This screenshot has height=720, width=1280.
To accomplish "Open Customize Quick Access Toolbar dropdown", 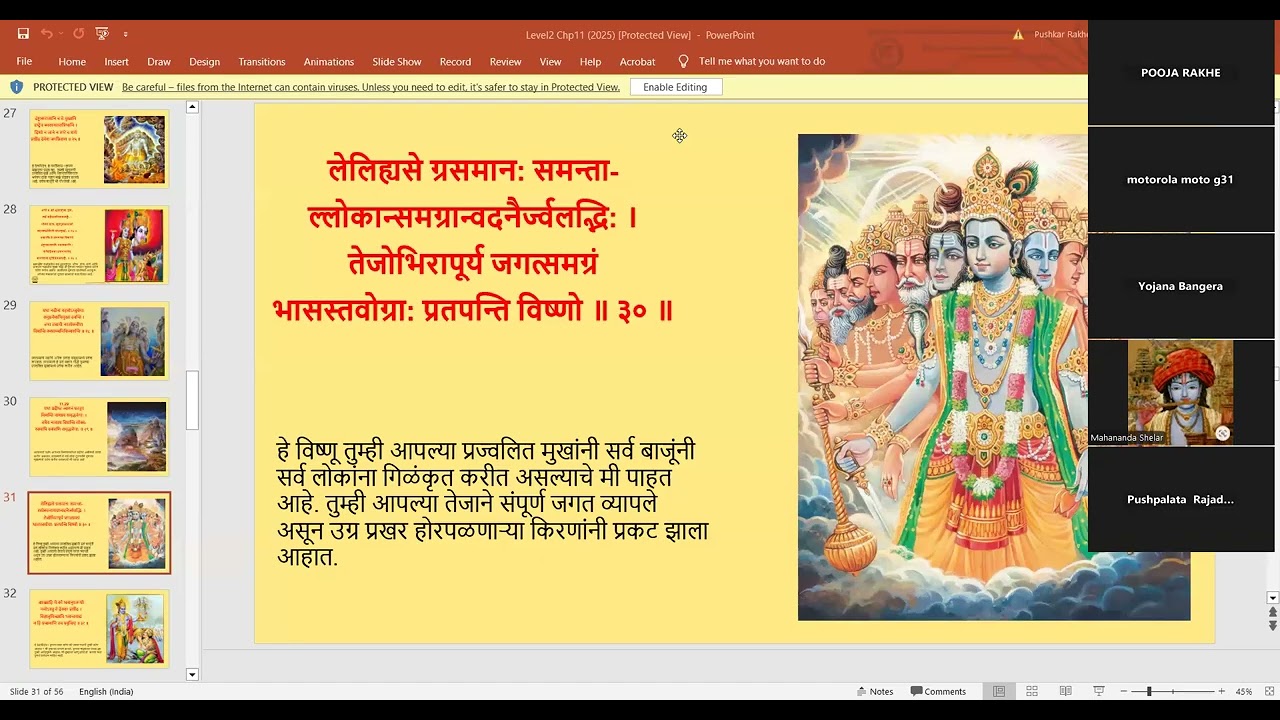I will point(125,35).
